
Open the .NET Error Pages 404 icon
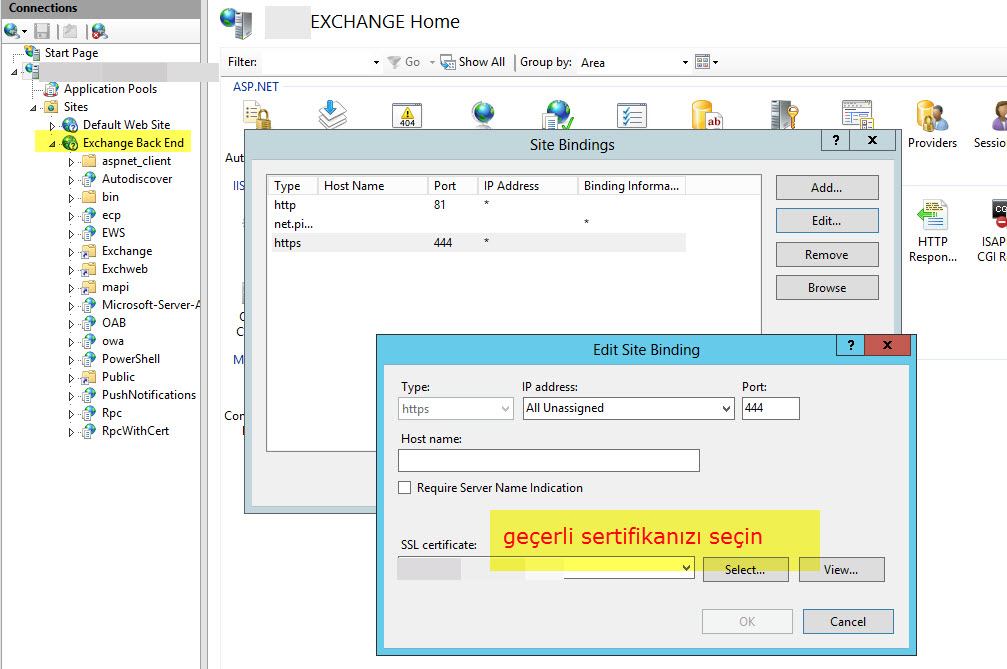click(407, 115)
